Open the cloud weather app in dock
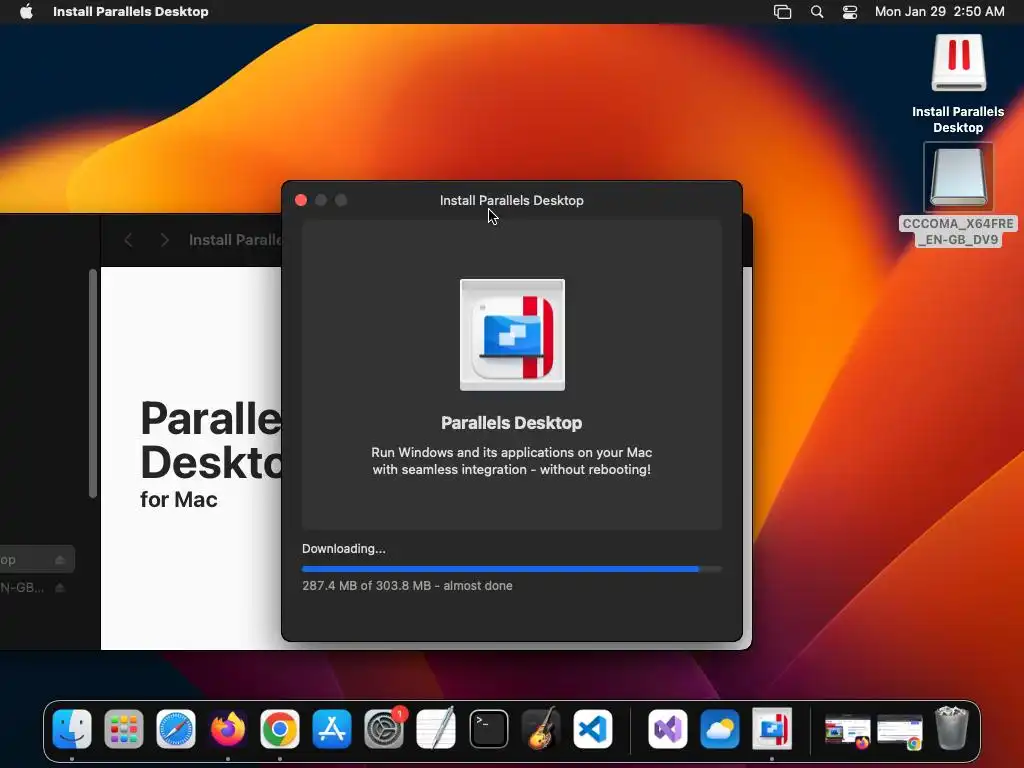The height and width of the screenshot is (768, 1024). coord(720,729)
